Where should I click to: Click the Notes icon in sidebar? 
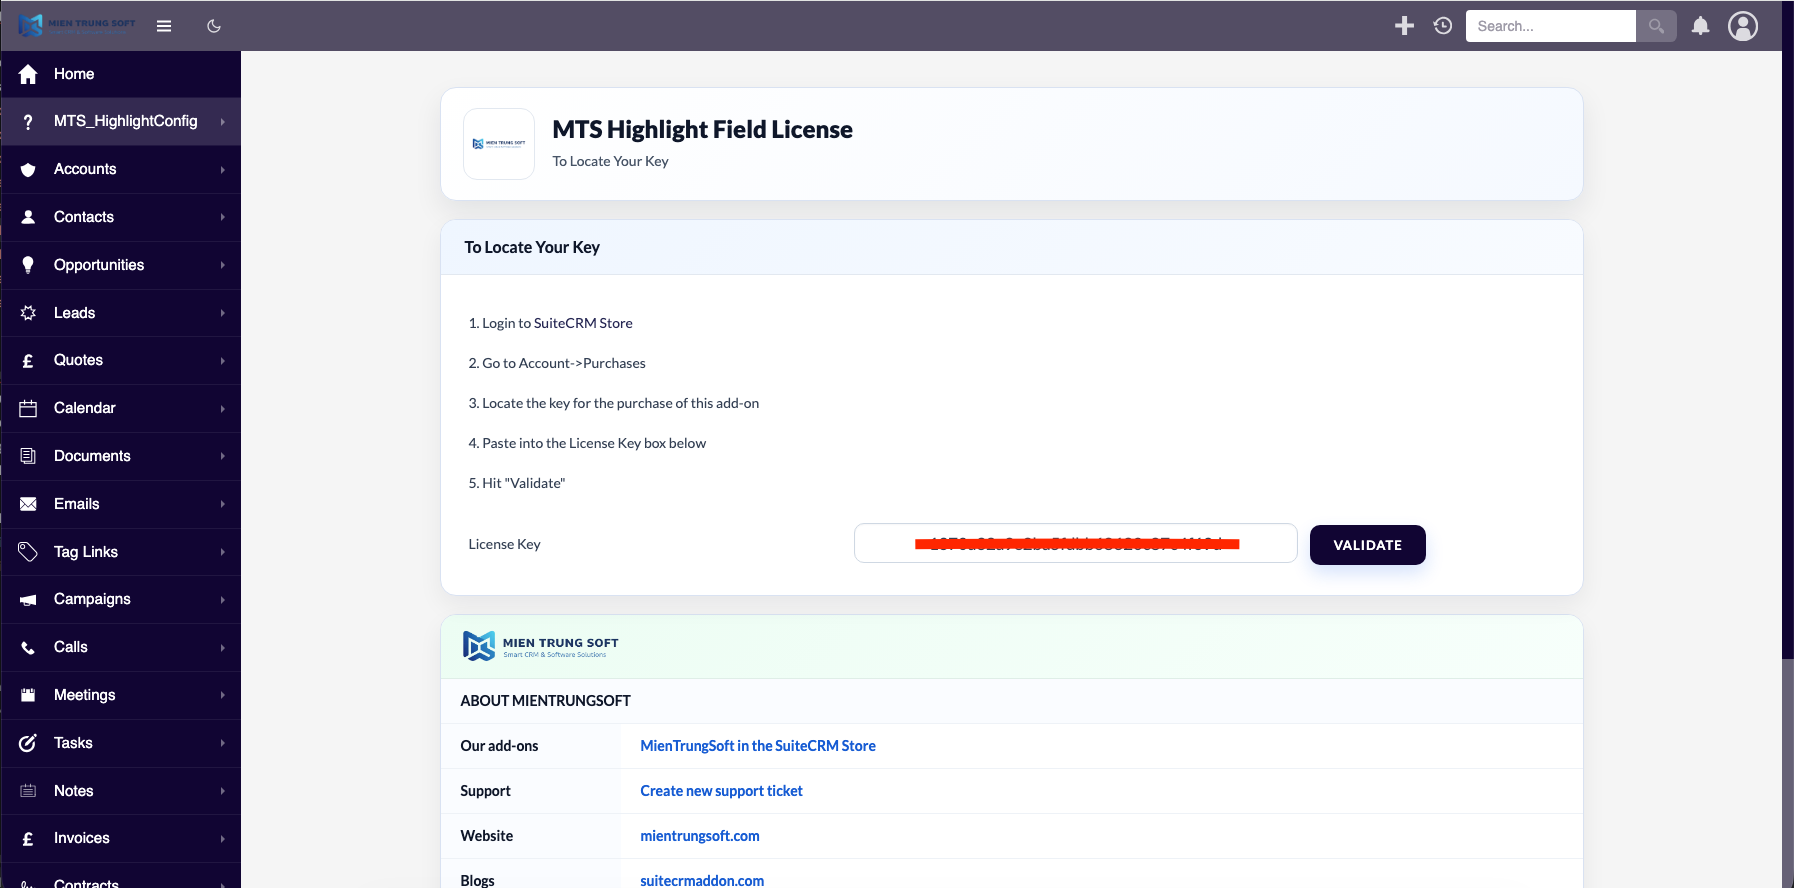click(28, 791)
